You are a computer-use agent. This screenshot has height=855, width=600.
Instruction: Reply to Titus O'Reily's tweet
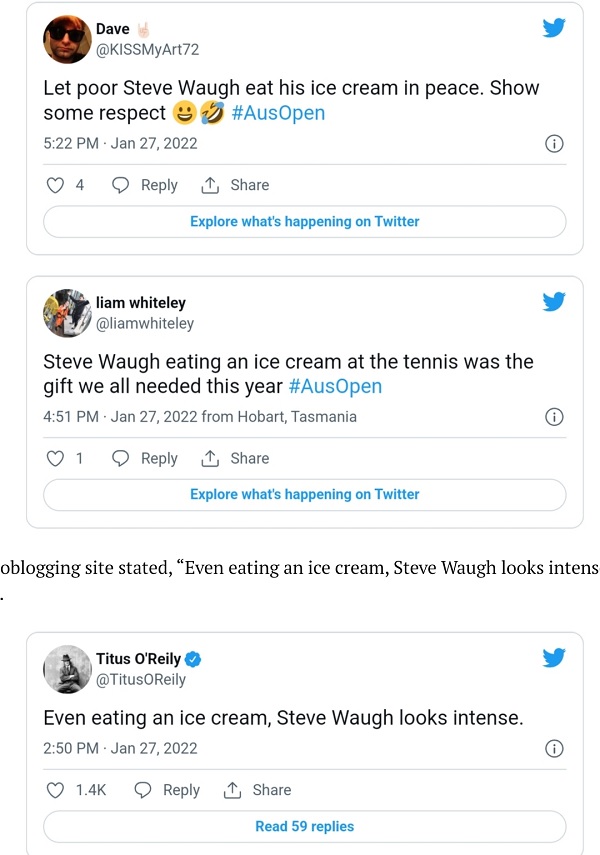(167, 790)
